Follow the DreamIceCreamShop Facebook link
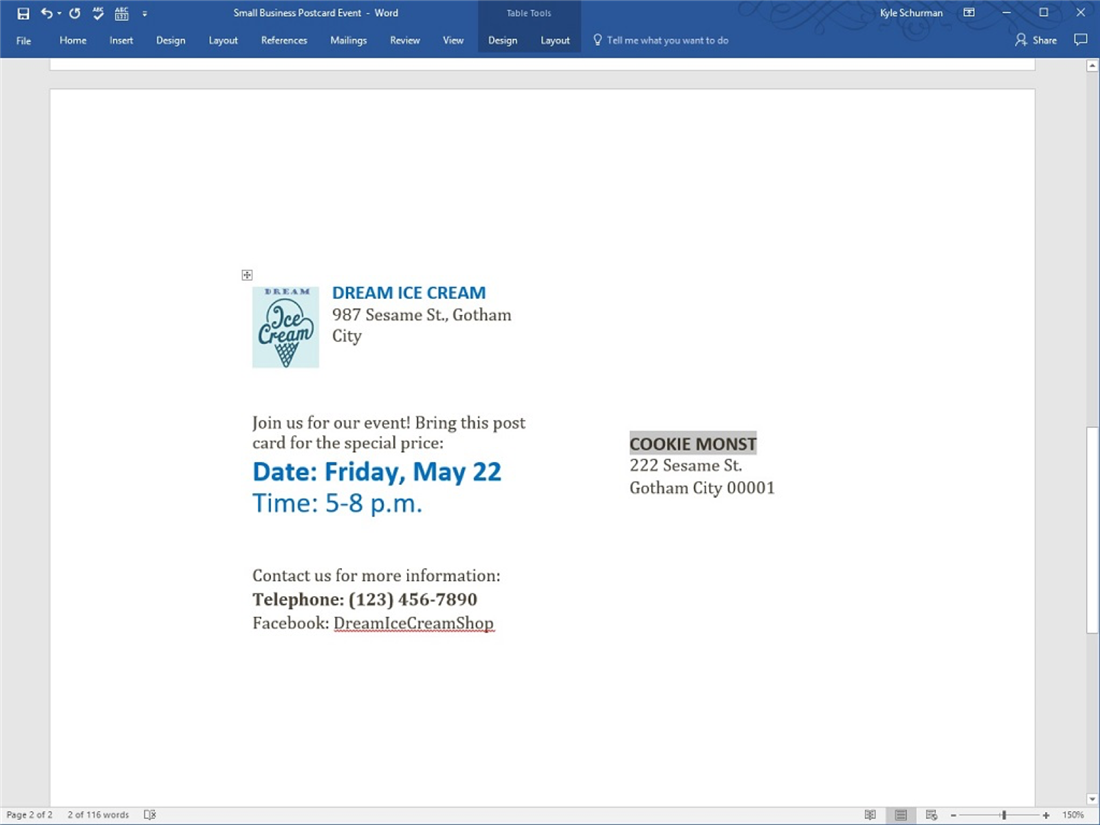 414,622
